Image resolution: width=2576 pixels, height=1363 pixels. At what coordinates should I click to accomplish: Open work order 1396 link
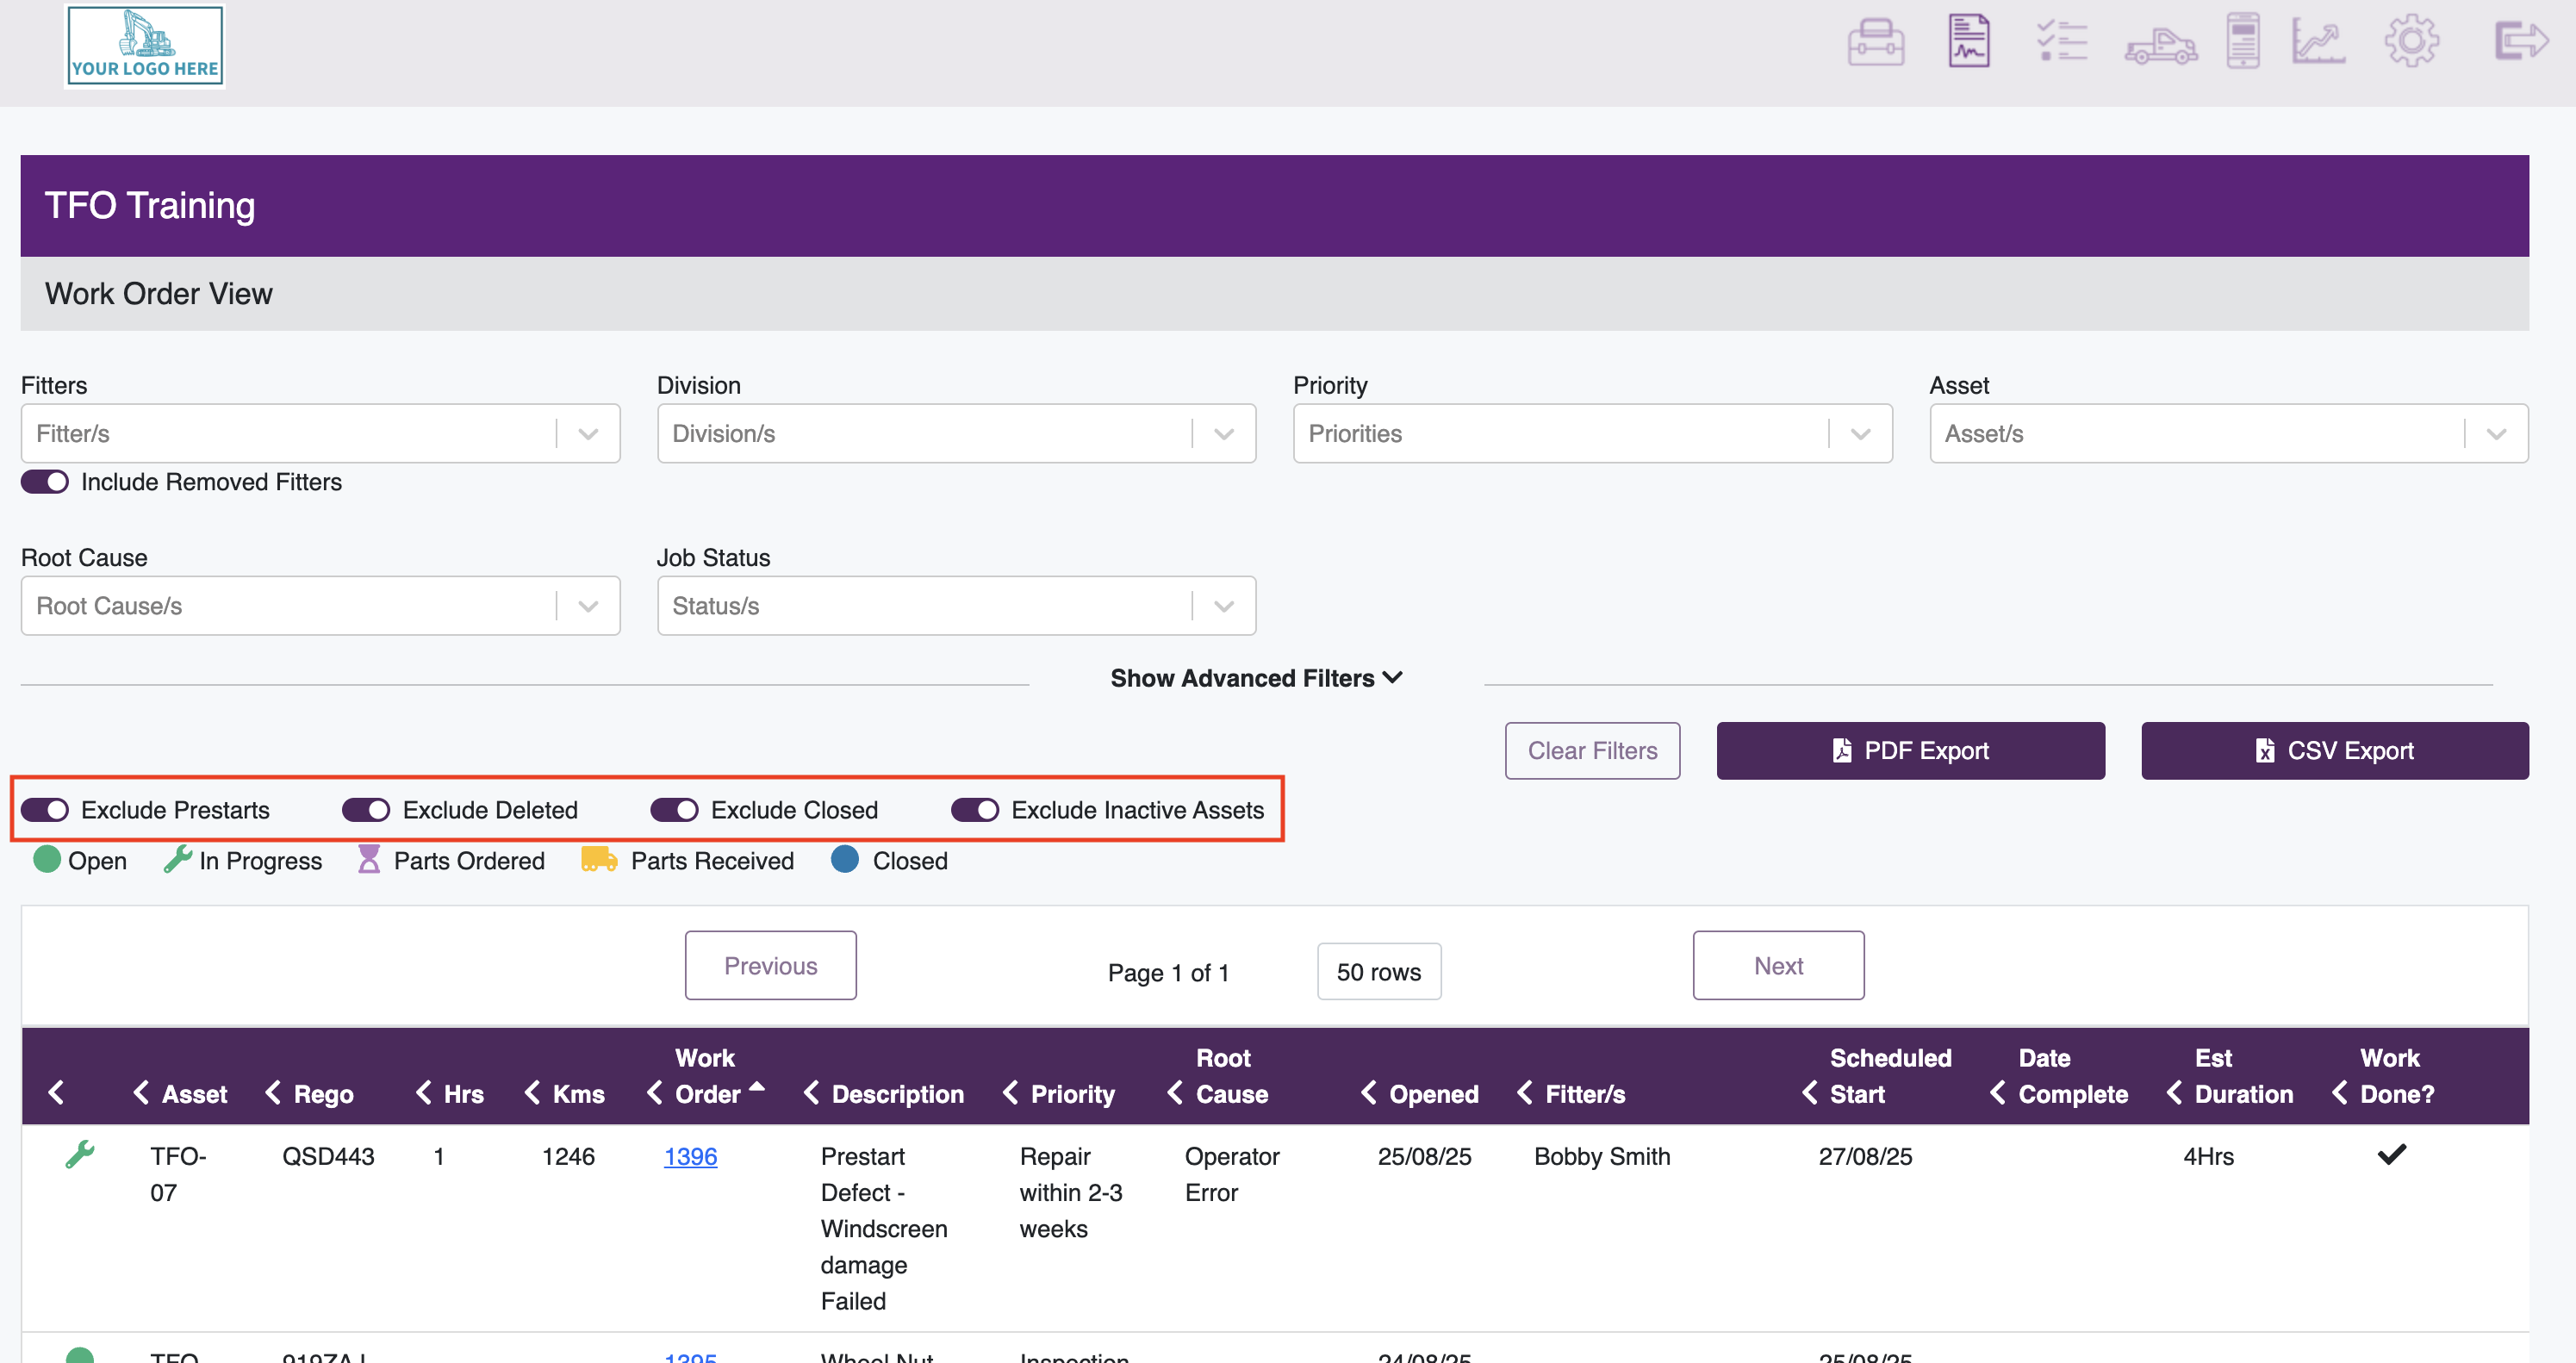(x=690, y=1156)
